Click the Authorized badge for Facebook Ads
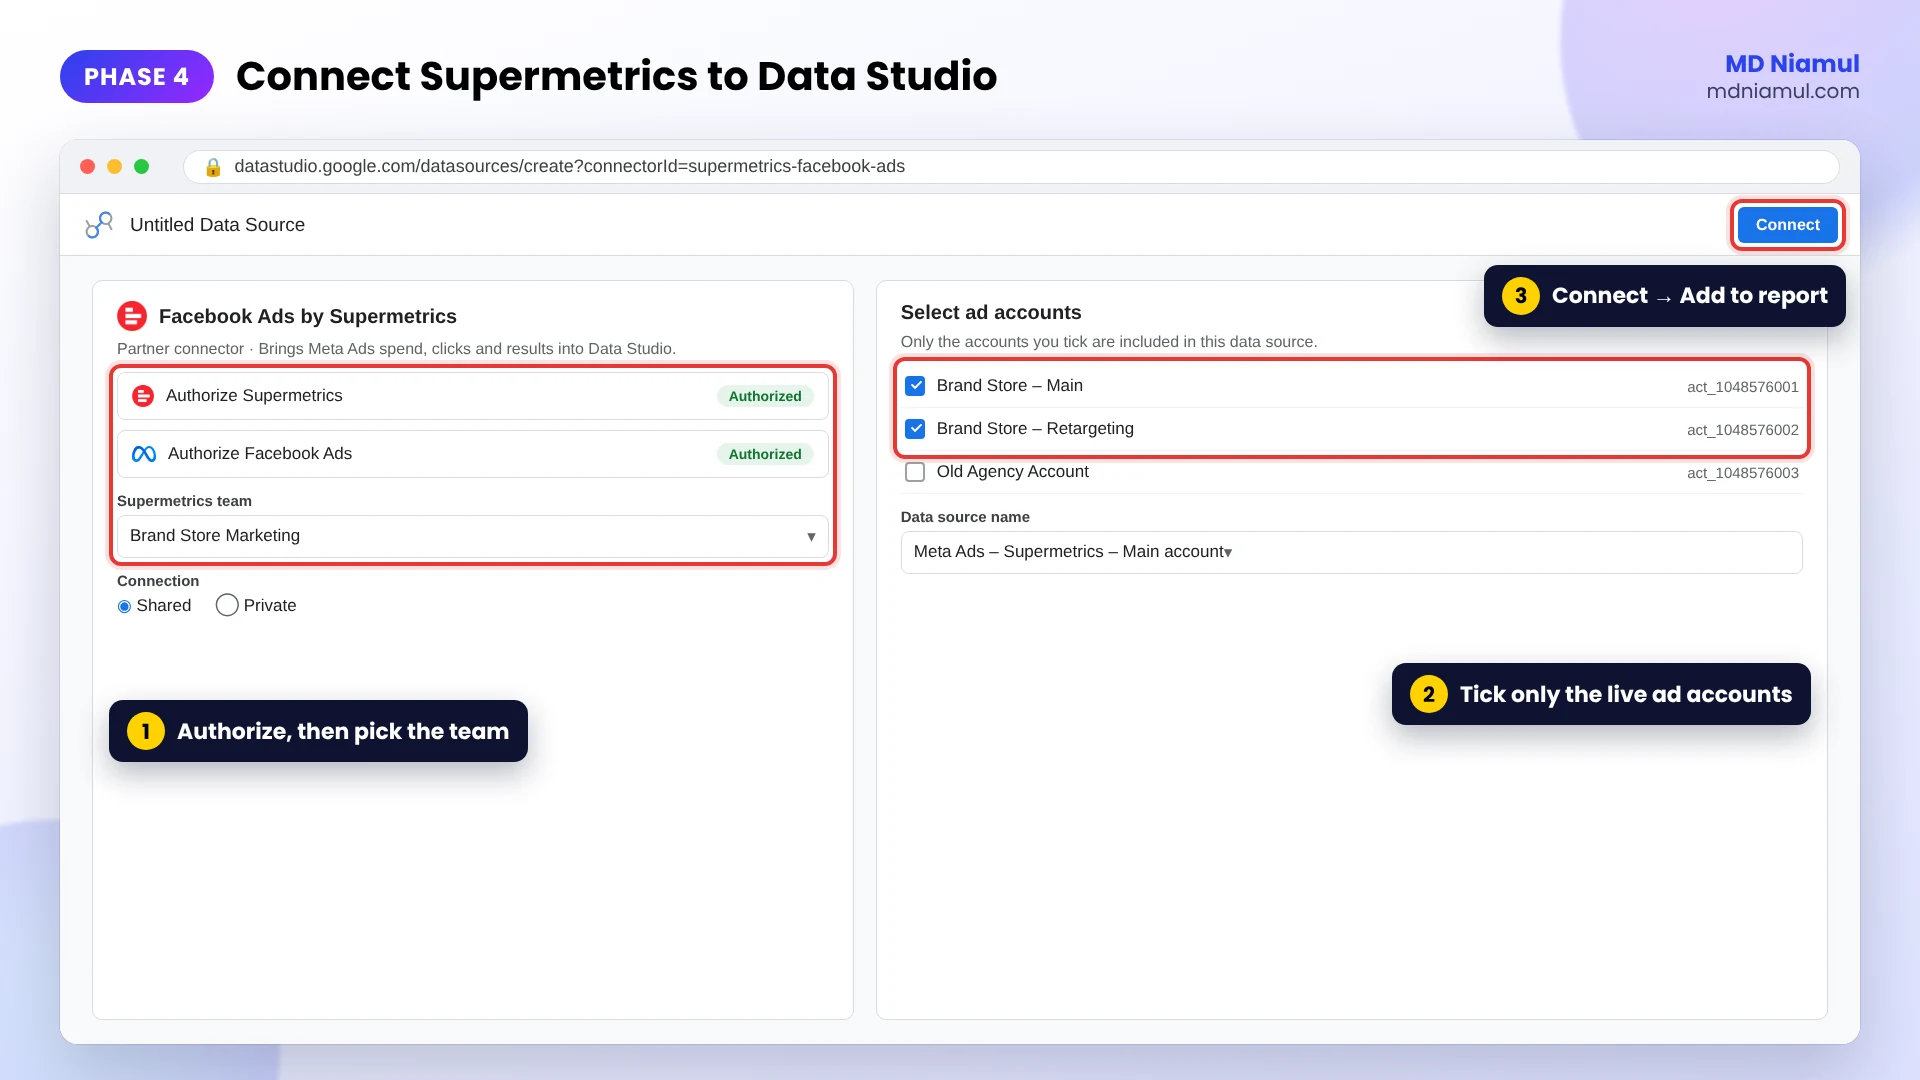Viewport: 1920px width, 1080px height. (x=765, y=454)
